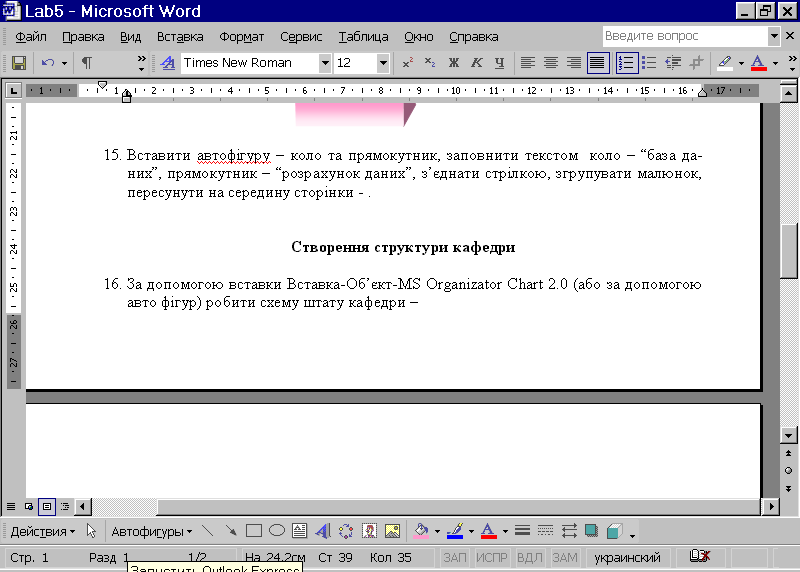Open the Times New Roman font dropdown
The width and height of the screenshot is (800, 572).
point(325,63)
